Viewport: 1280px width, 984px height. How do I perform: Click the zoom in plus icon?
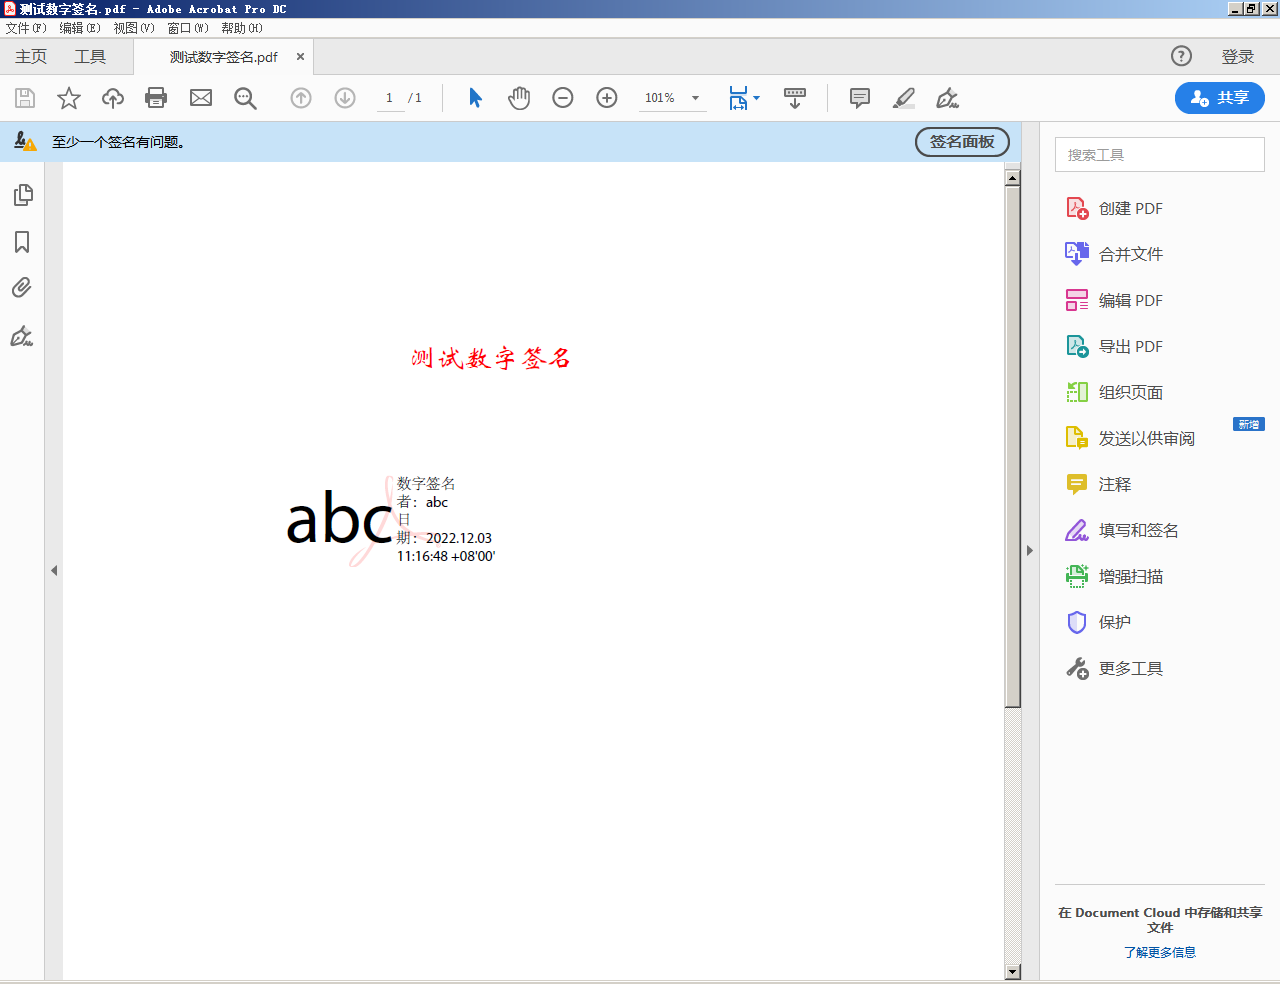pos(607,98)
